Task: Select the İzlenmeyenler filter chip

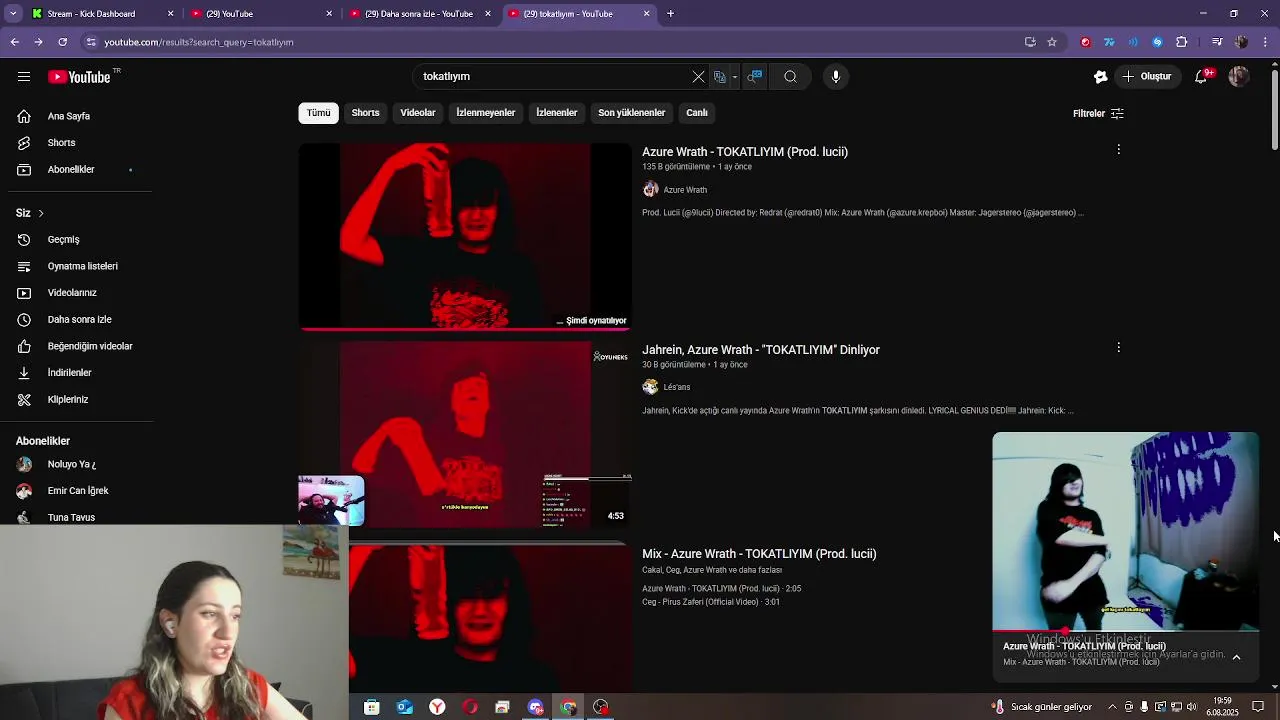Action: point(486,113)
